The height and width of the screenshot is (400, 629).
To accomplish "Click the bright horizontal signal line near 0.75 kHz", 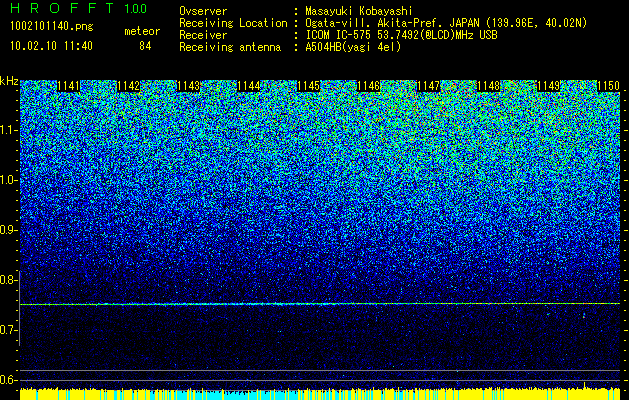I will click(320, 304).
